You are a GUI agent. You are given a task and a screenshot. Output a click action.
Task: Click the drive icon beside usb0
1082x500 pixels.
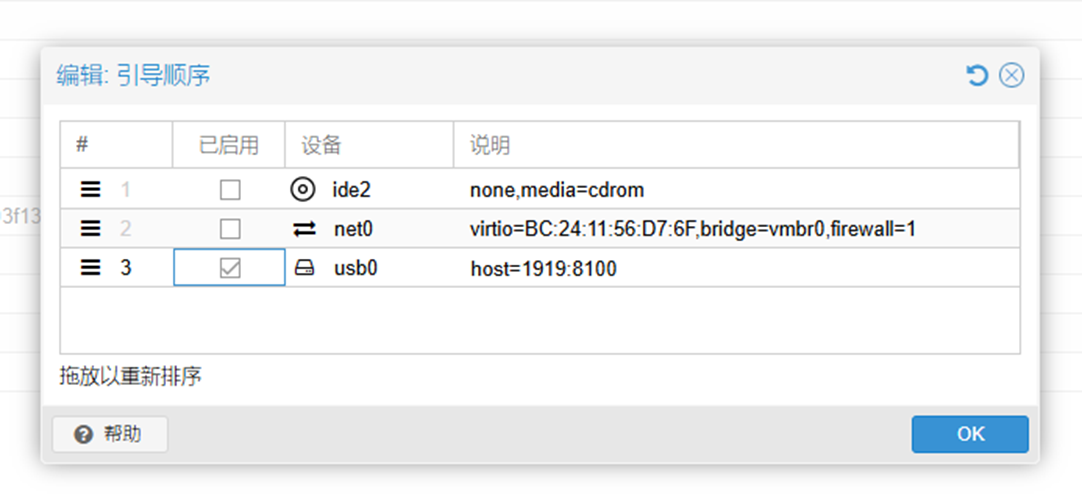click(x=304, y=268)
